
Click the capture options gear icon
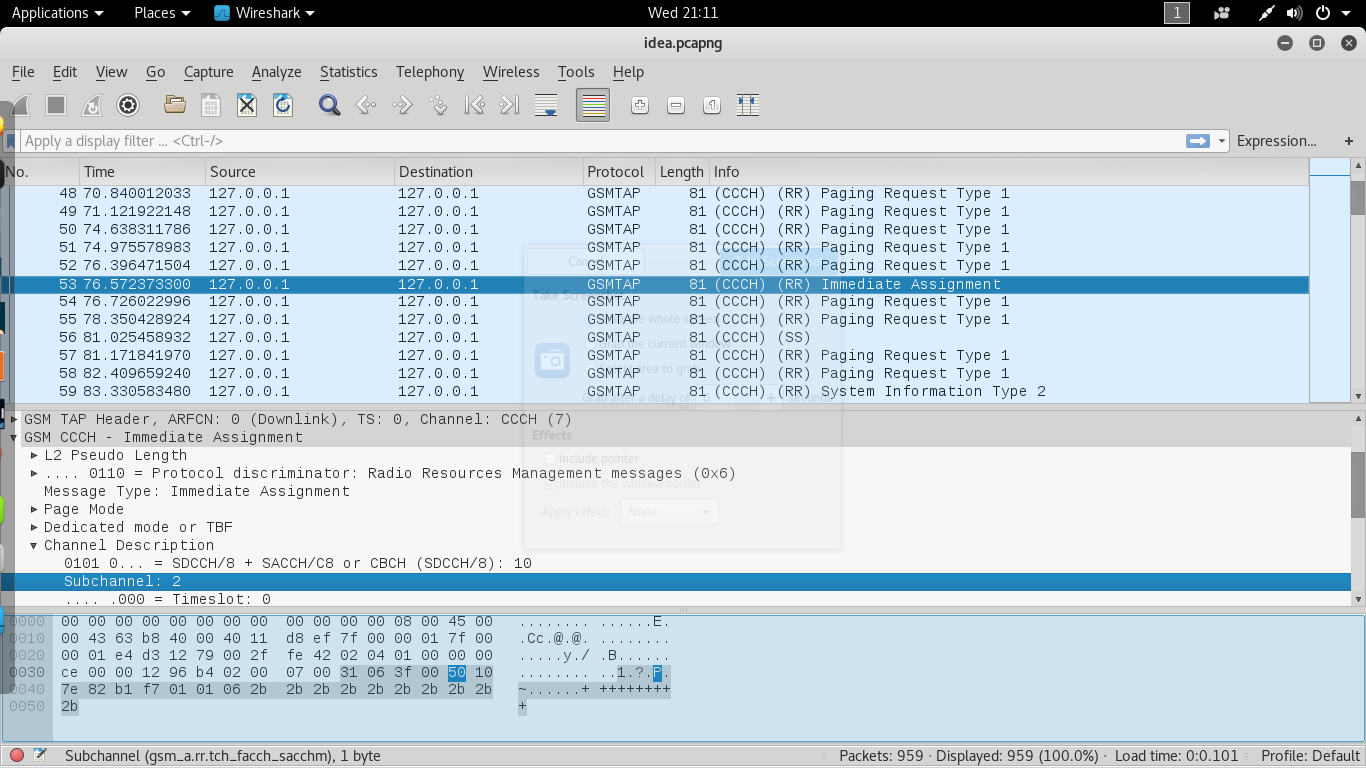coord(128,105)
